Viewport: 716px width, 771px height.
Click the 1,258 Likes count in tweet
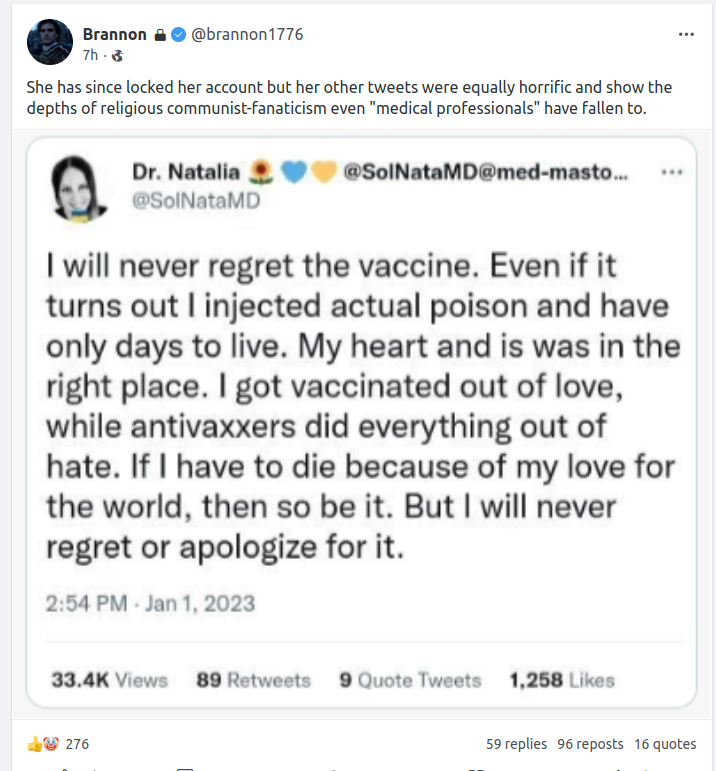tap(561, 680)
